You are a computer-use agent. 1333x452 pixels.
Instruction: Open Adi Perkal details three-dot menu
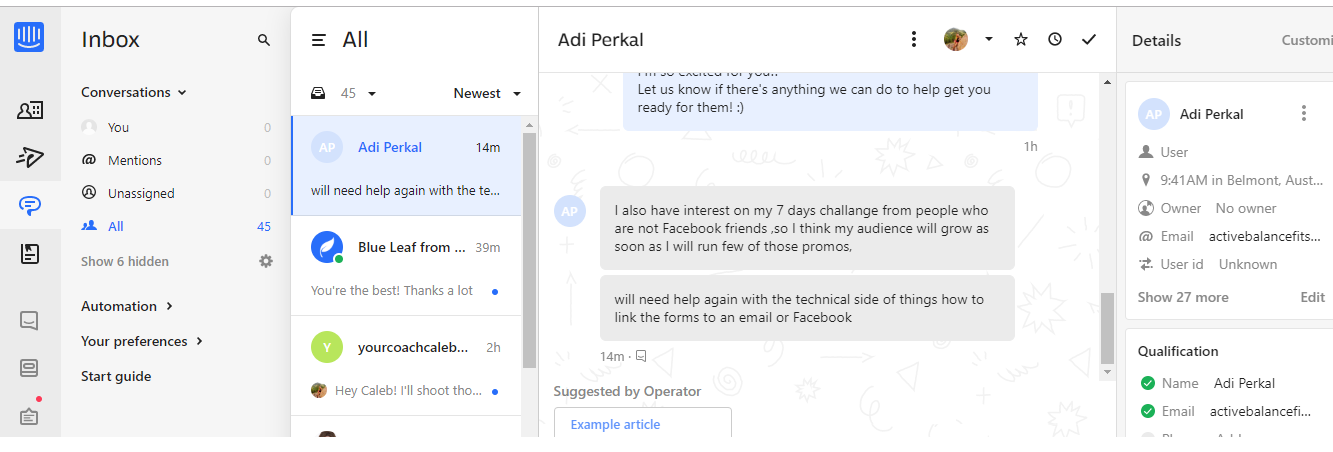(x=1303, y=113)
